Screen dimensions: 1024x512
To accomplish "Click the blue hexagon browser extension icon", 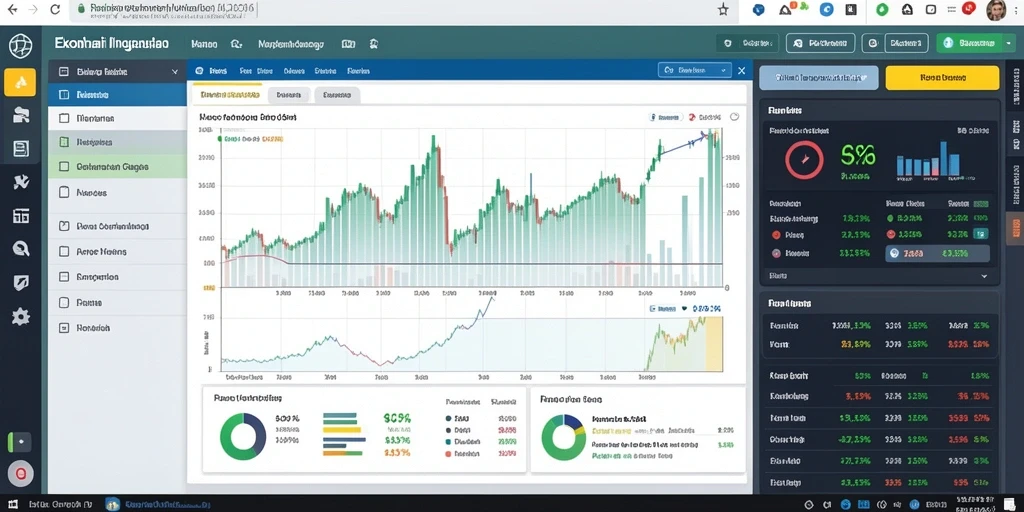I will click(758, 10).
